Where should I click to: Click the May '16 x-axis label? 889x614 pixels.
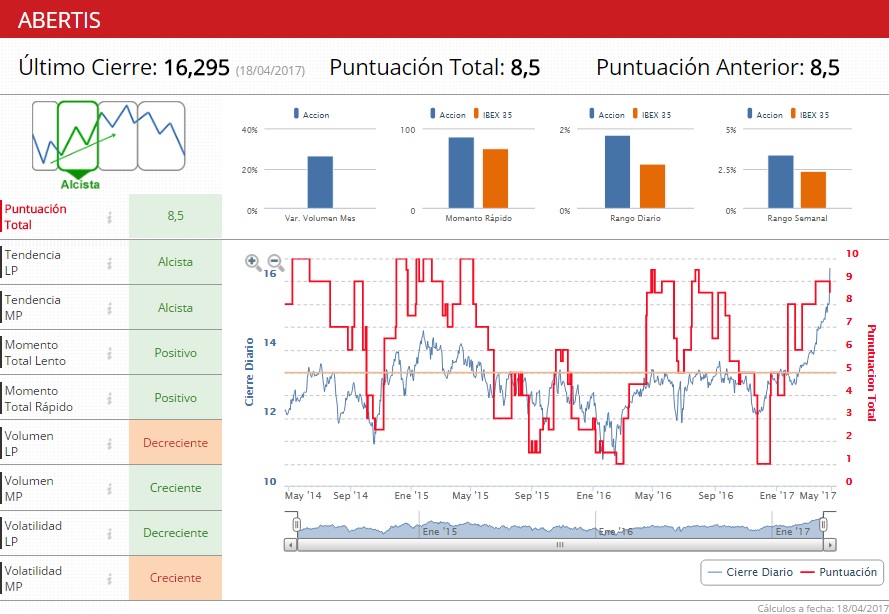coord(653,496)
